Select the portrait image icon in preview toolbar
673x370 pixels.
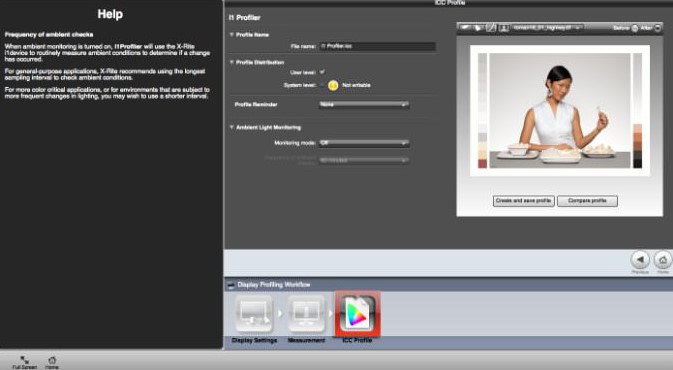[504, 28]
